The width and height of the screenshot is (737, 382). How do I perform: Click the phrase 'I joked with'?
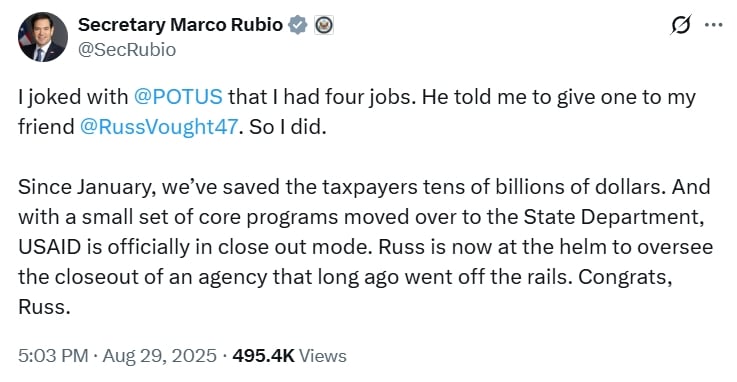(73, 97)
